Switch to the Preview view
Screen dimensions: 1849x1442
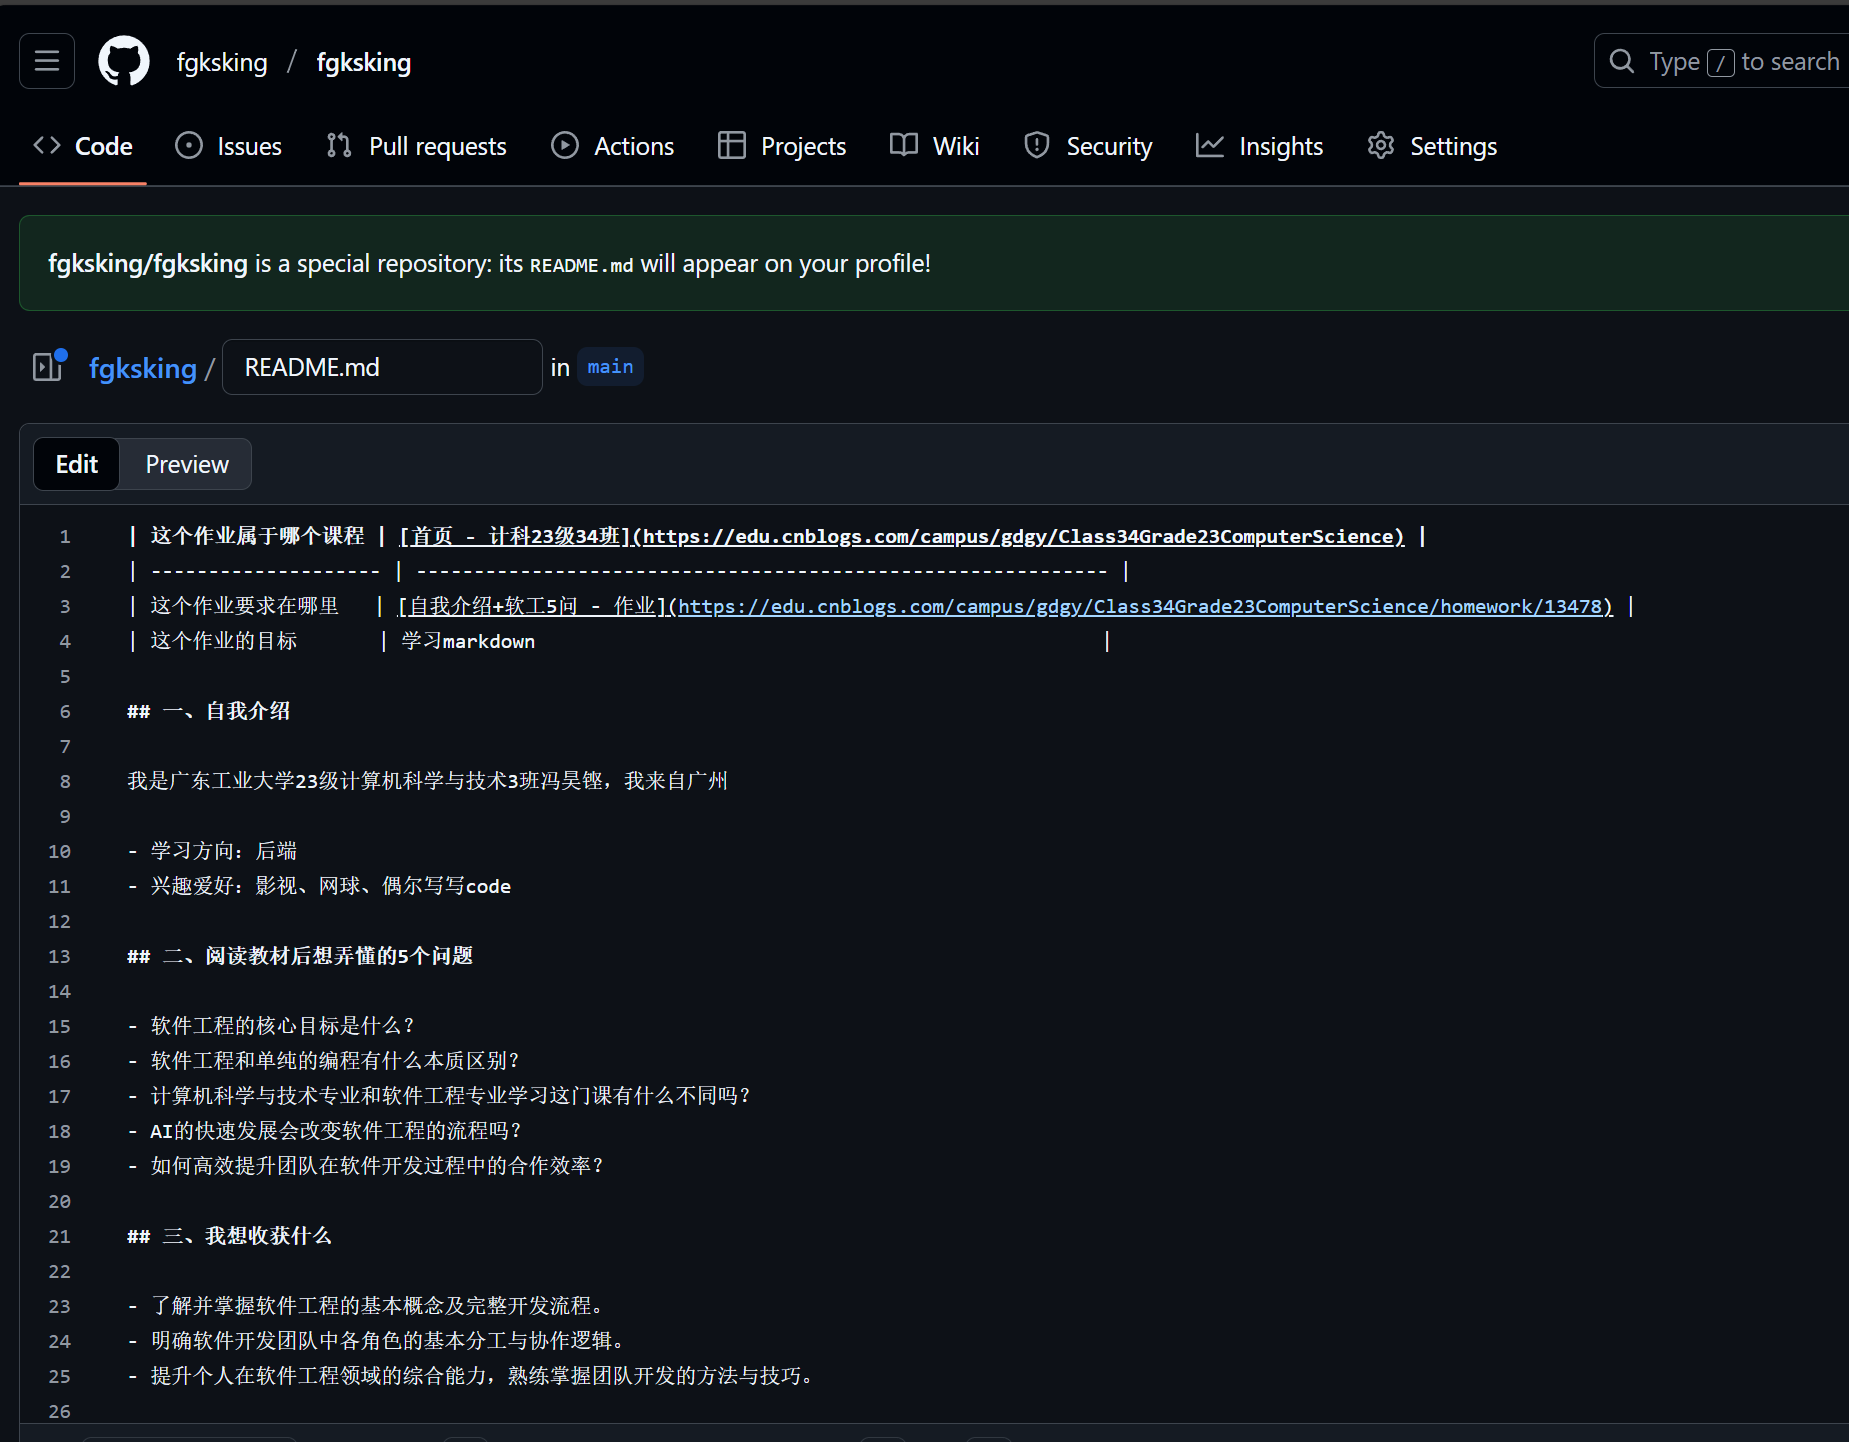point(187,464)
